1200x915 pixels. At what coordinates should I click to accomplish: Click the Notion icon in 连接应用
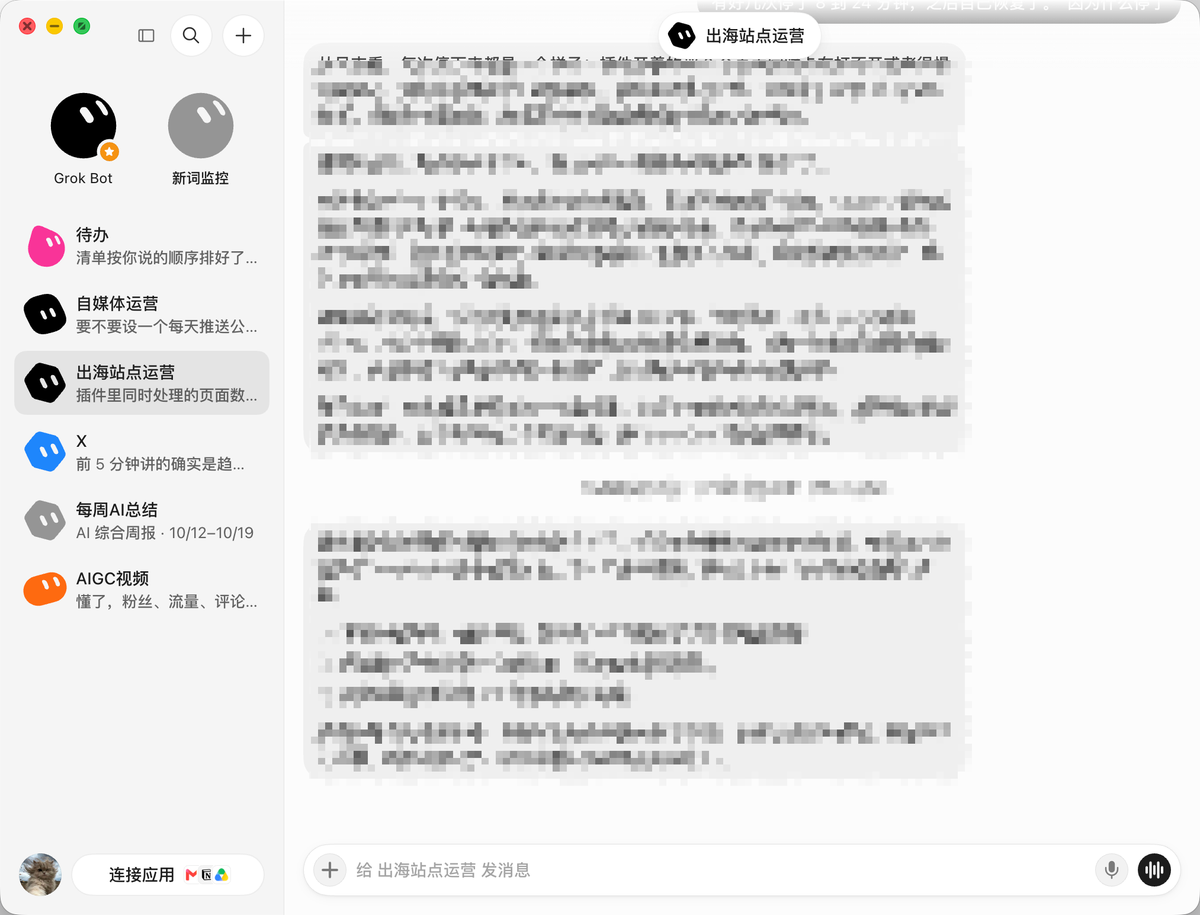coord(206,875)
